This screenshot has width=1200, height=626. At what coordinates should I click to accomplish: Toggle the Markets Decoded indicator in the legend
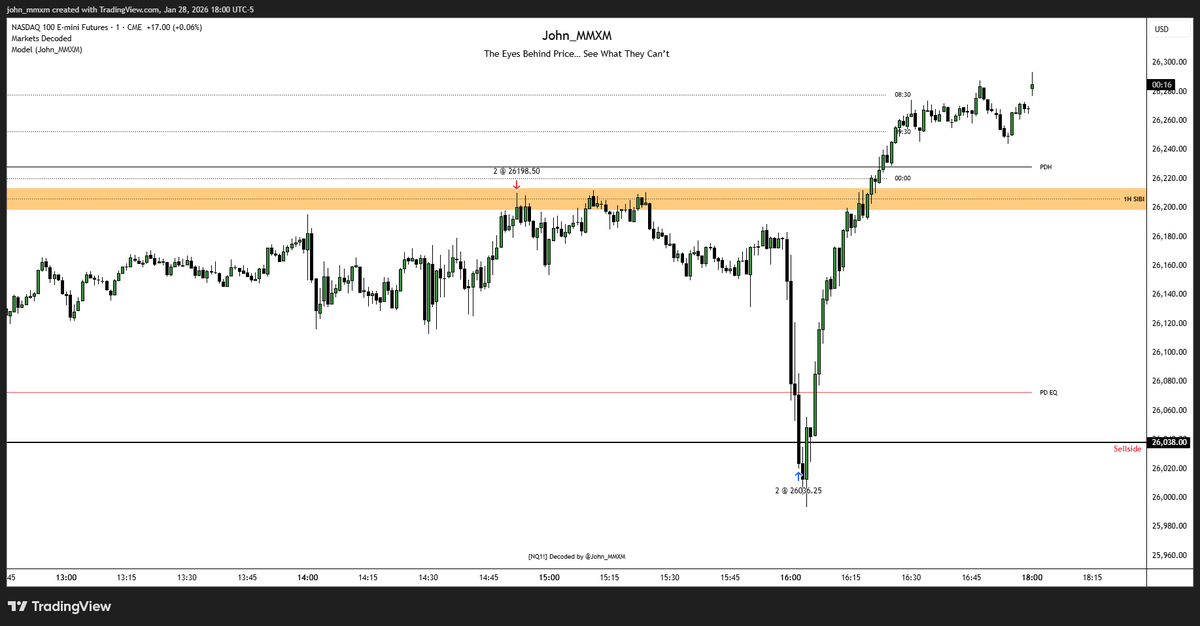(39, 38)
